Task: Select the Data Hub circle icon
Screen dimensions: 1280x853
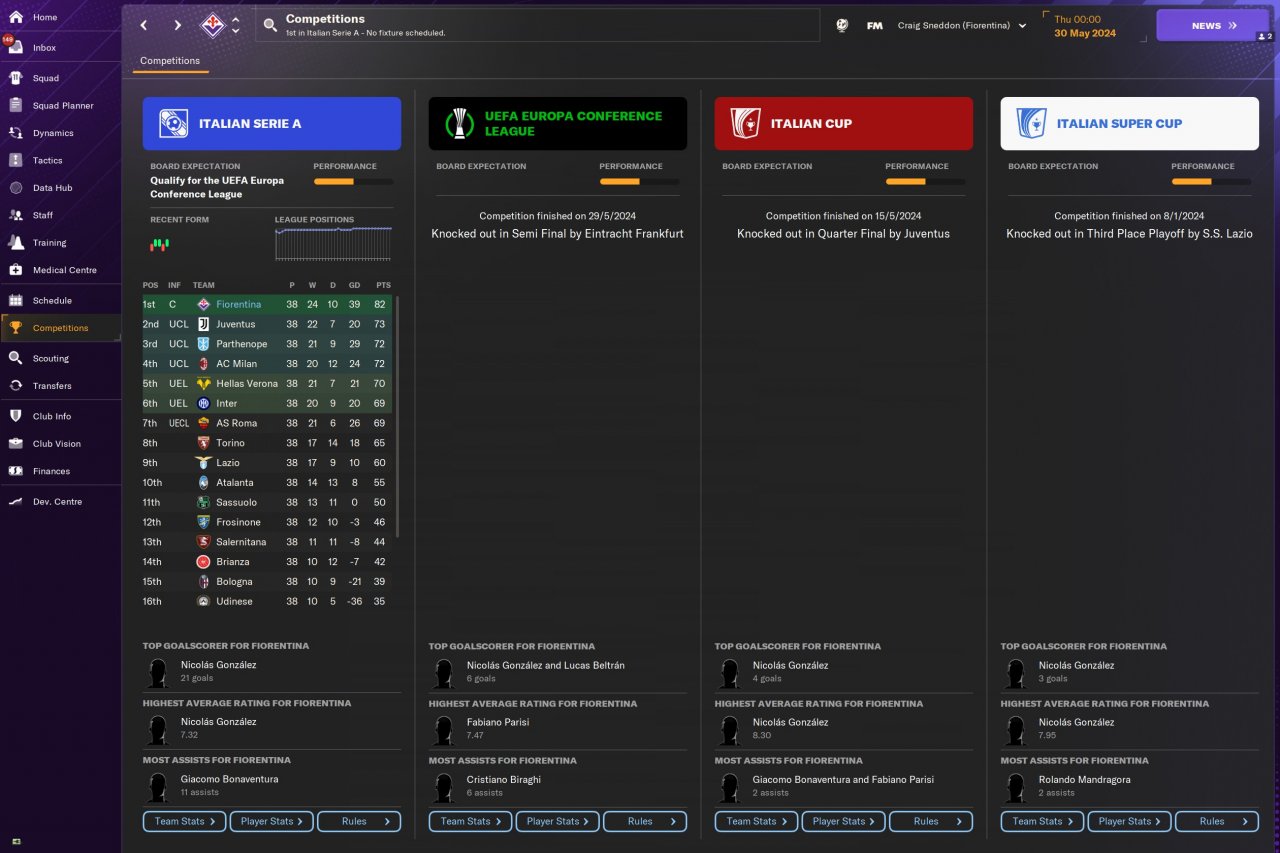Action: [x=15, y=188]
